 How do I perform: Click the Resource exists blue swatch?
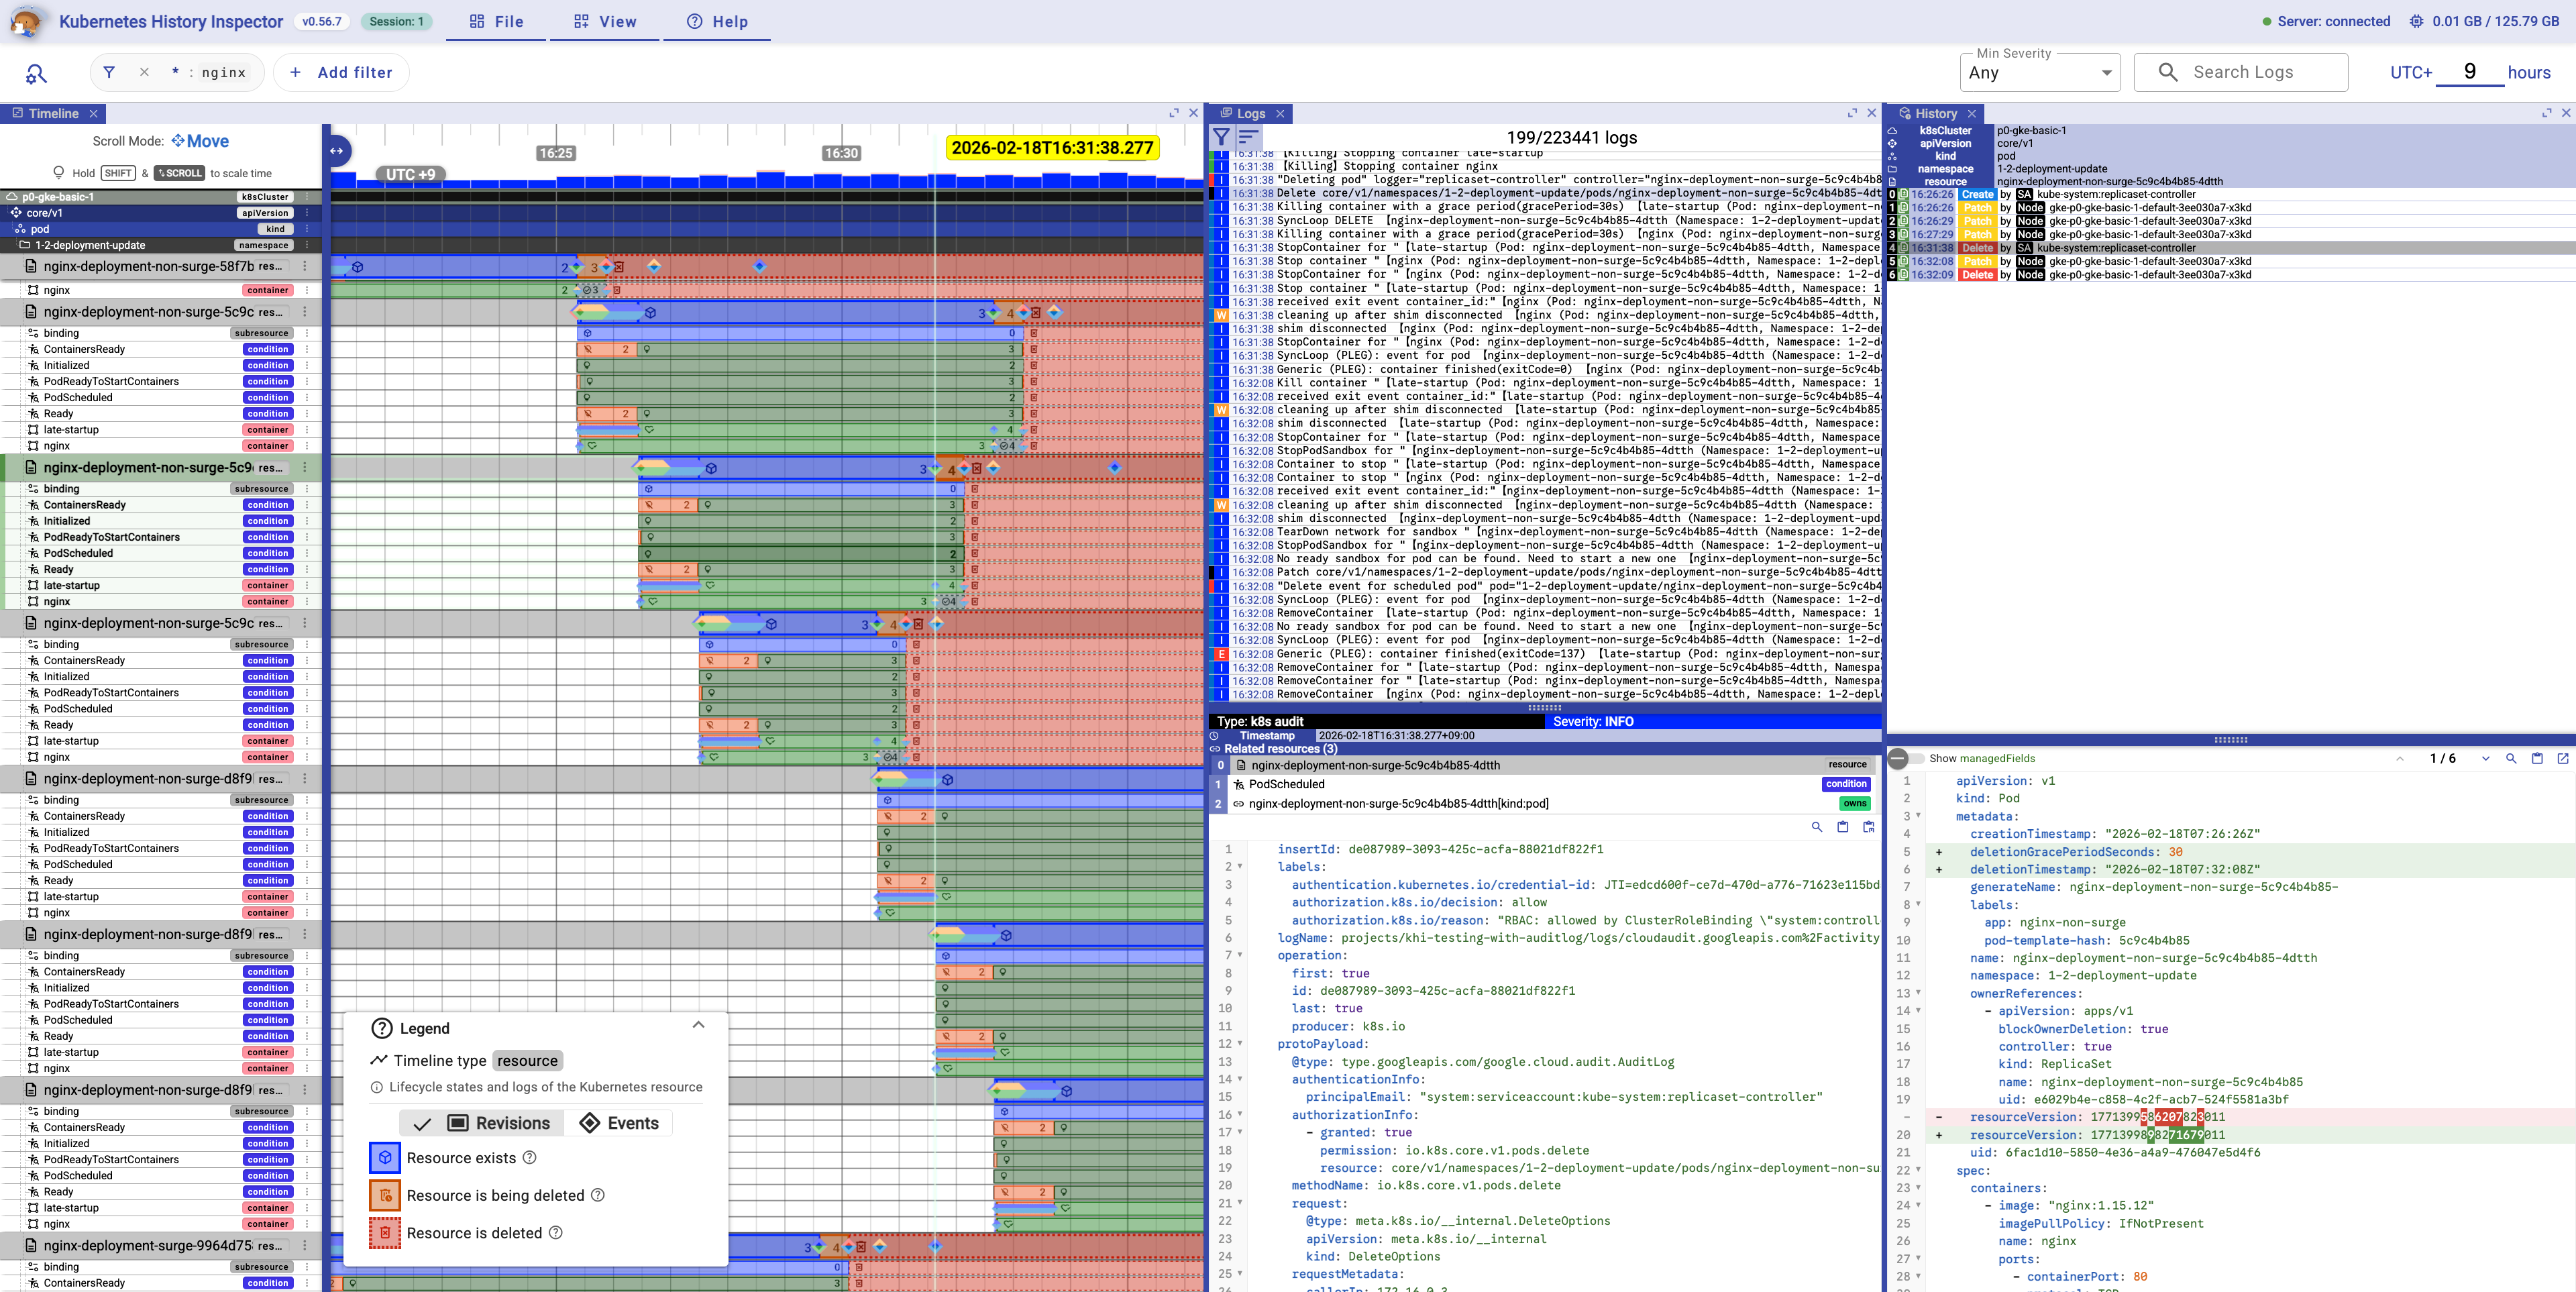[385, 1157]
